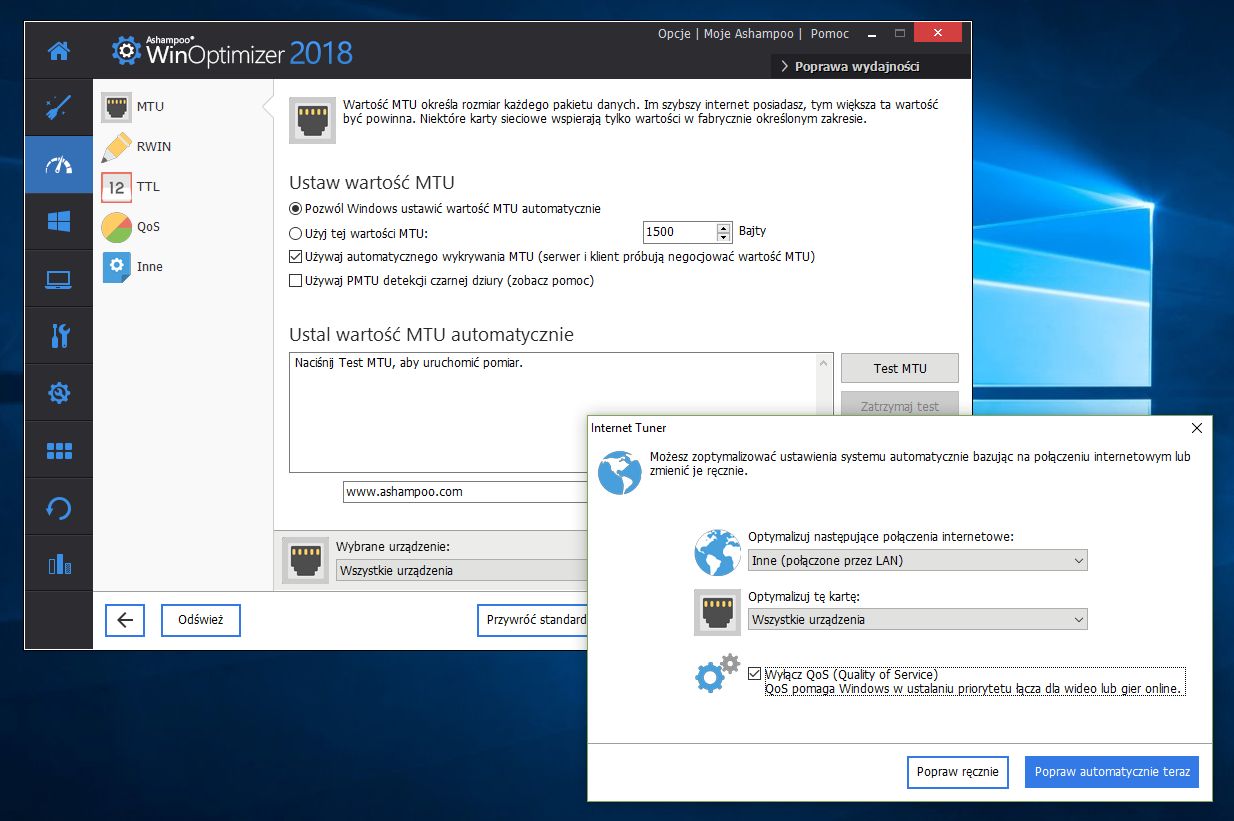
Task: Open the cleaning broom sidebar icon
Action: coord(59,107)
